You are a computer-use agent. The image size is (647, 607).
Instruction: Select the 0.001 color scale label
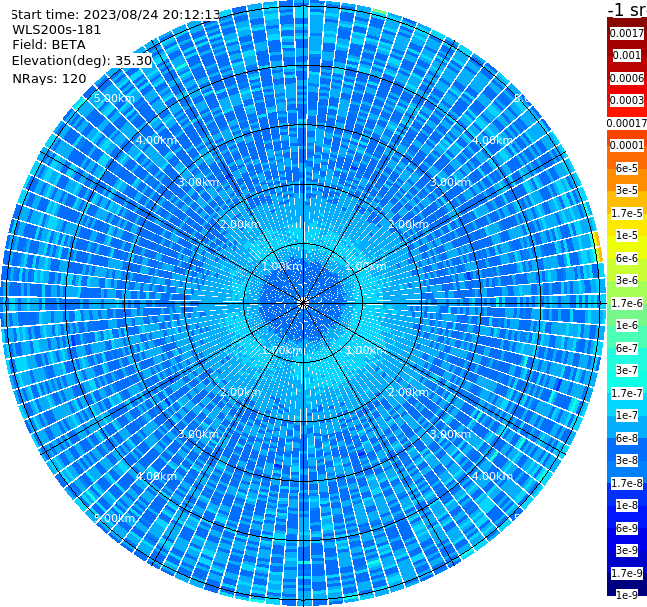click(x=627, y=55)
